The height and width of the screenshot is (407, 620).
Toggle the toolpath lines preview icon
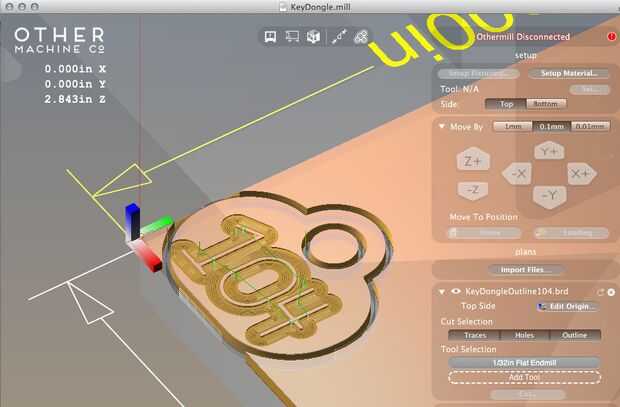pyautogui.click(x=340, y=37)
